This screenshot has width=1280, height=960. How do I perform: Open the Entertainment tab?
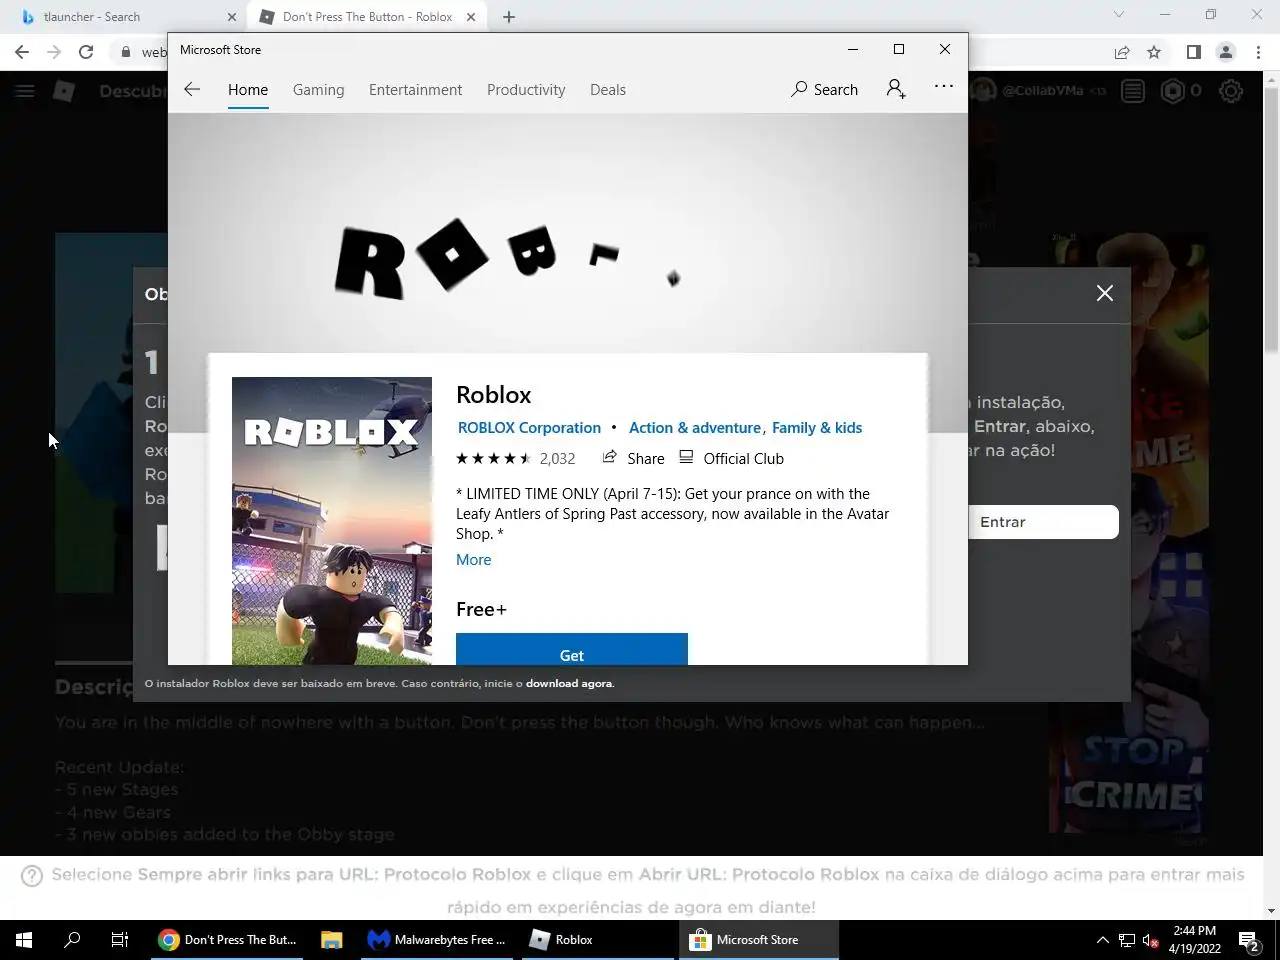(x=415, y=89)
